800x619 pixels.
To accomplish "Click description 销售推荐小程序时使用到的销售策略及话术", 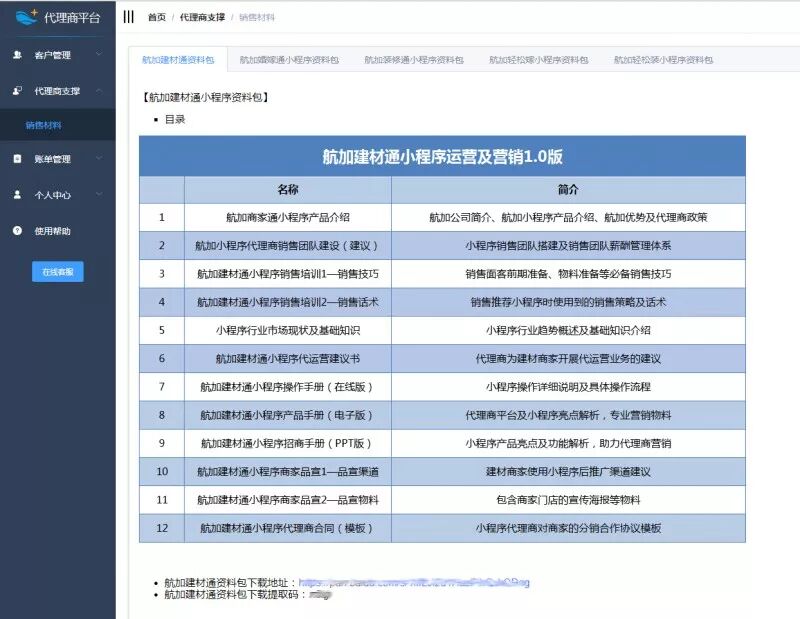I will coord(568,302).
